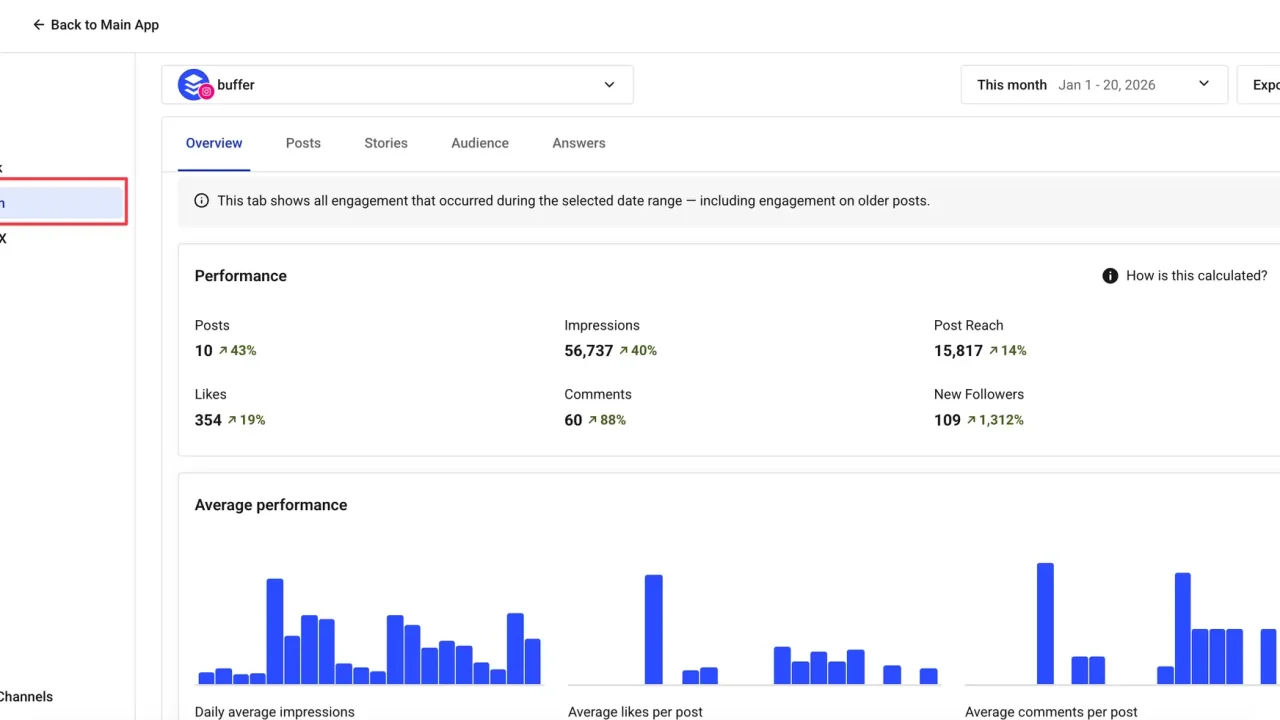The image size is (1280, 720).
Task: Click the info icon beside 'How is this calculated?'
Action: (x=1110, y=275)
